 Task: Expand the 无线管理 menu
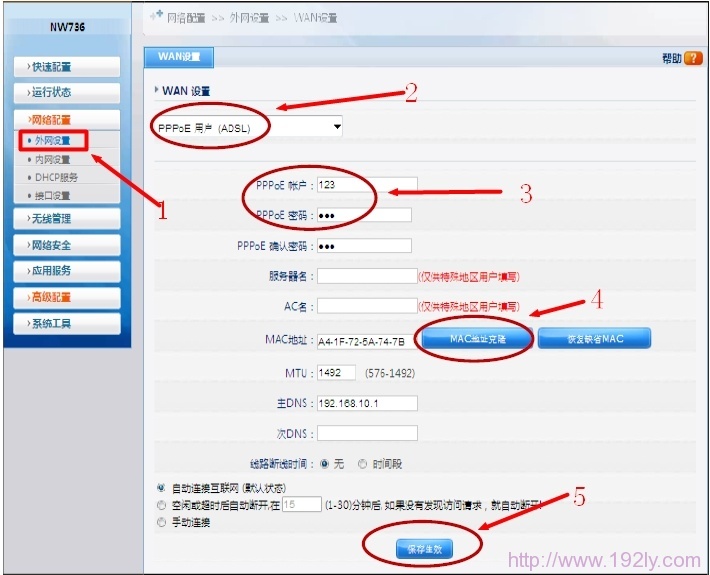click(x=66, y=218)
